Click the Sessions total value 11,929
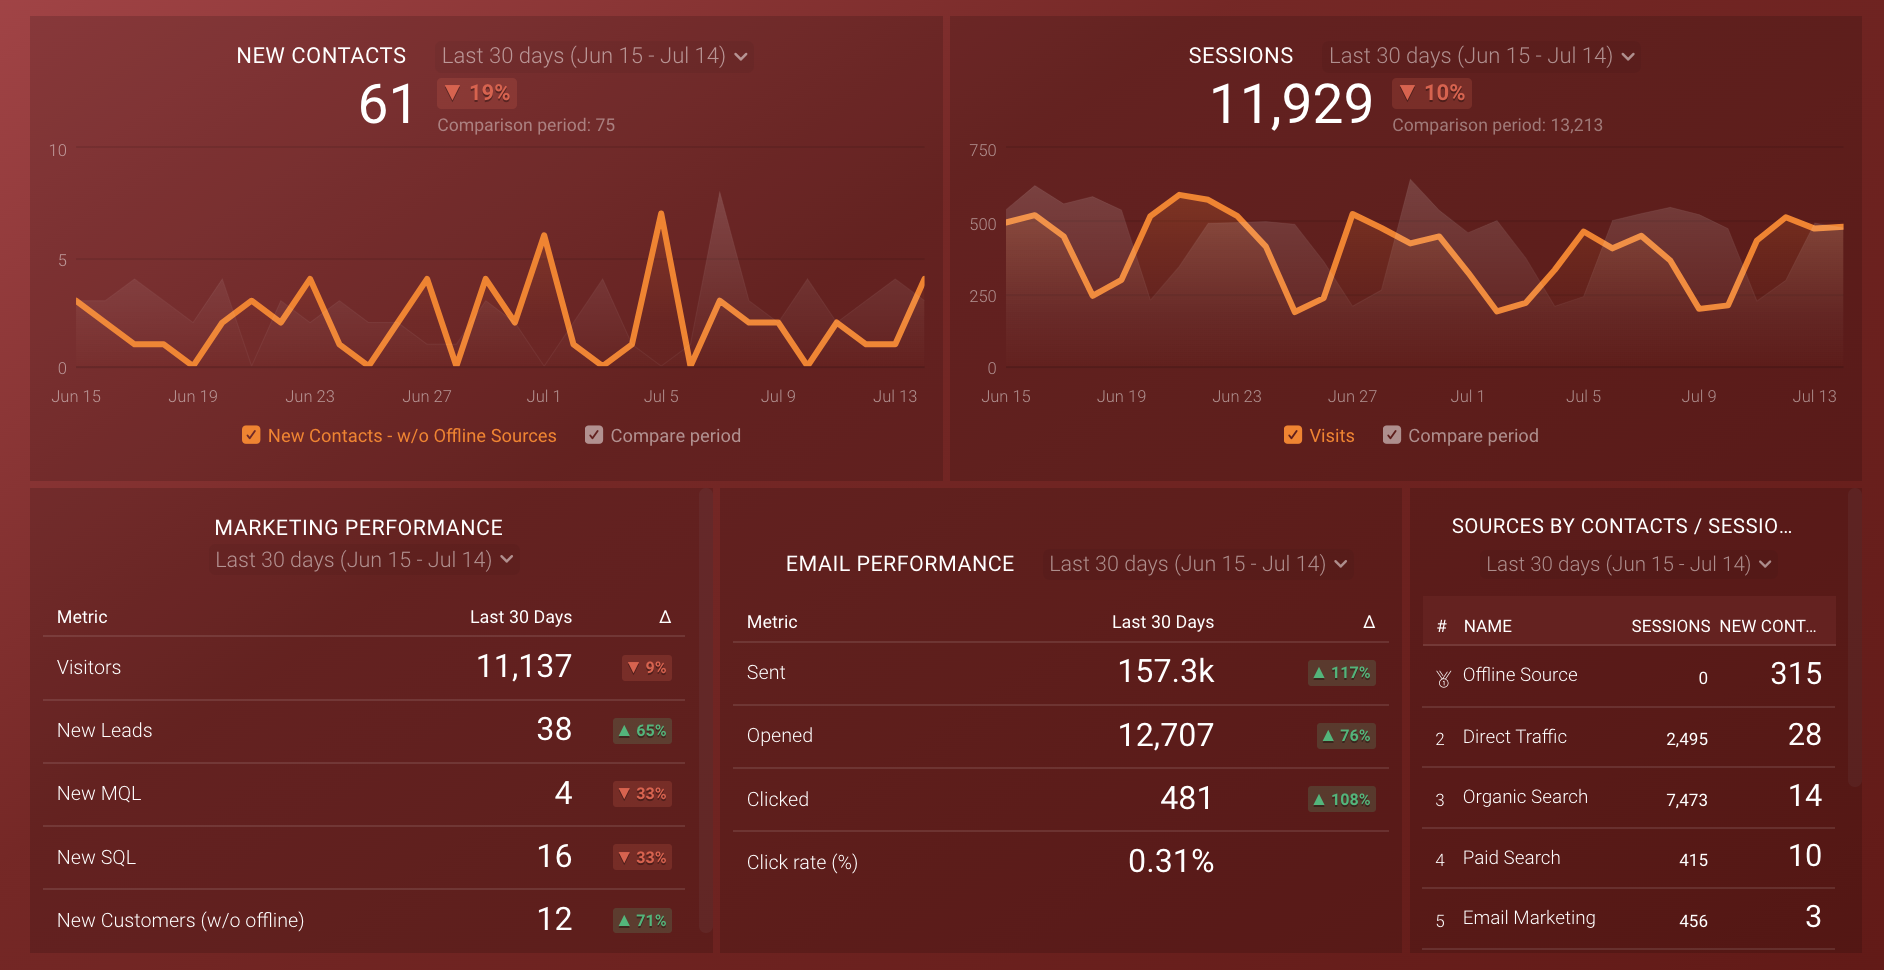 (x=1291, y=104)
